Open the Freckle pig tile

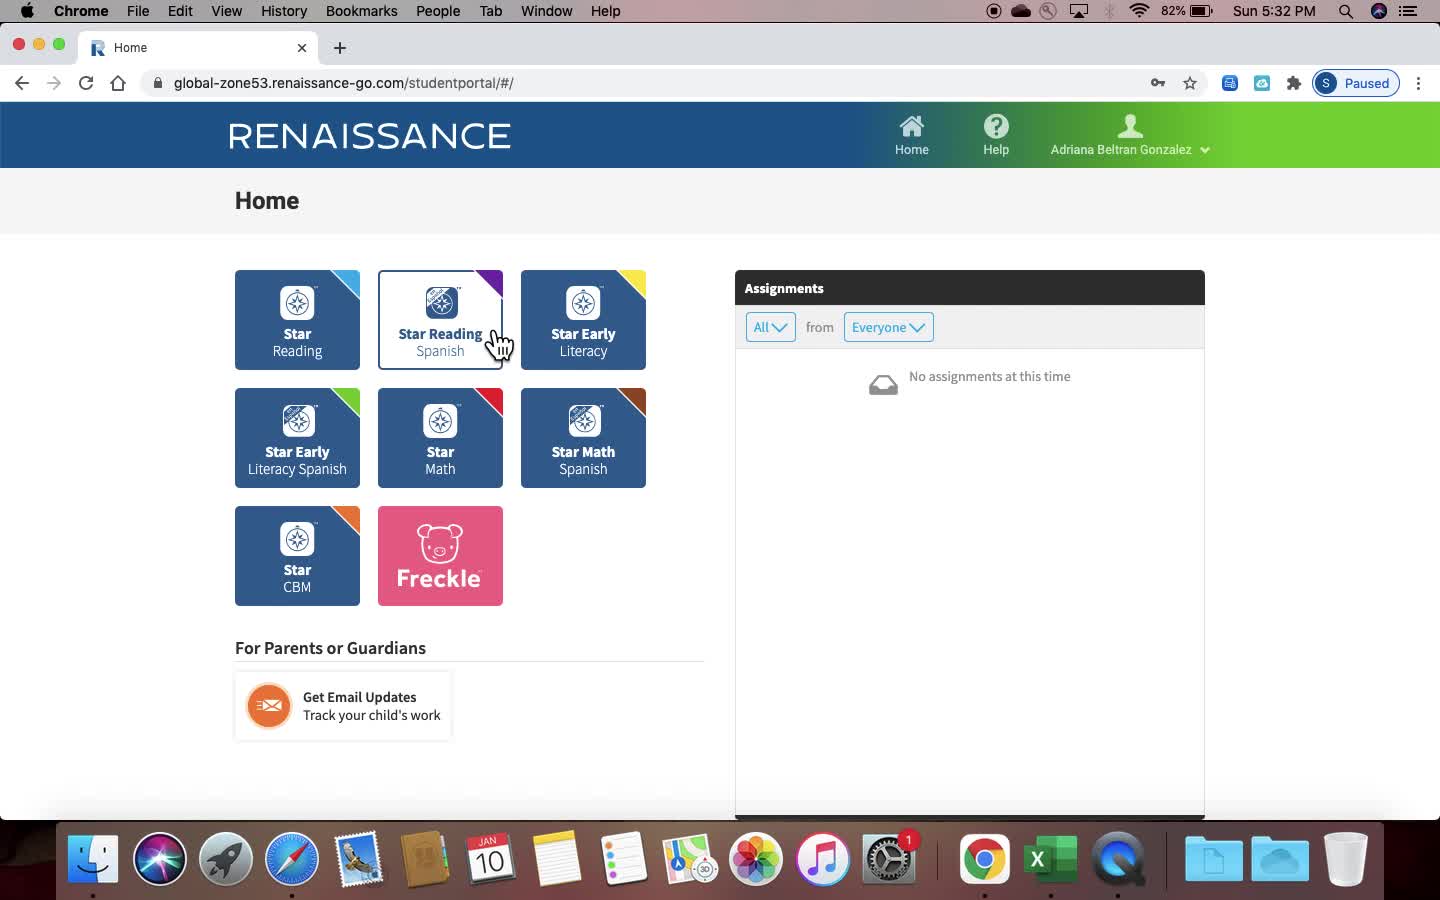pyautogui.click(x=440, y=556)
